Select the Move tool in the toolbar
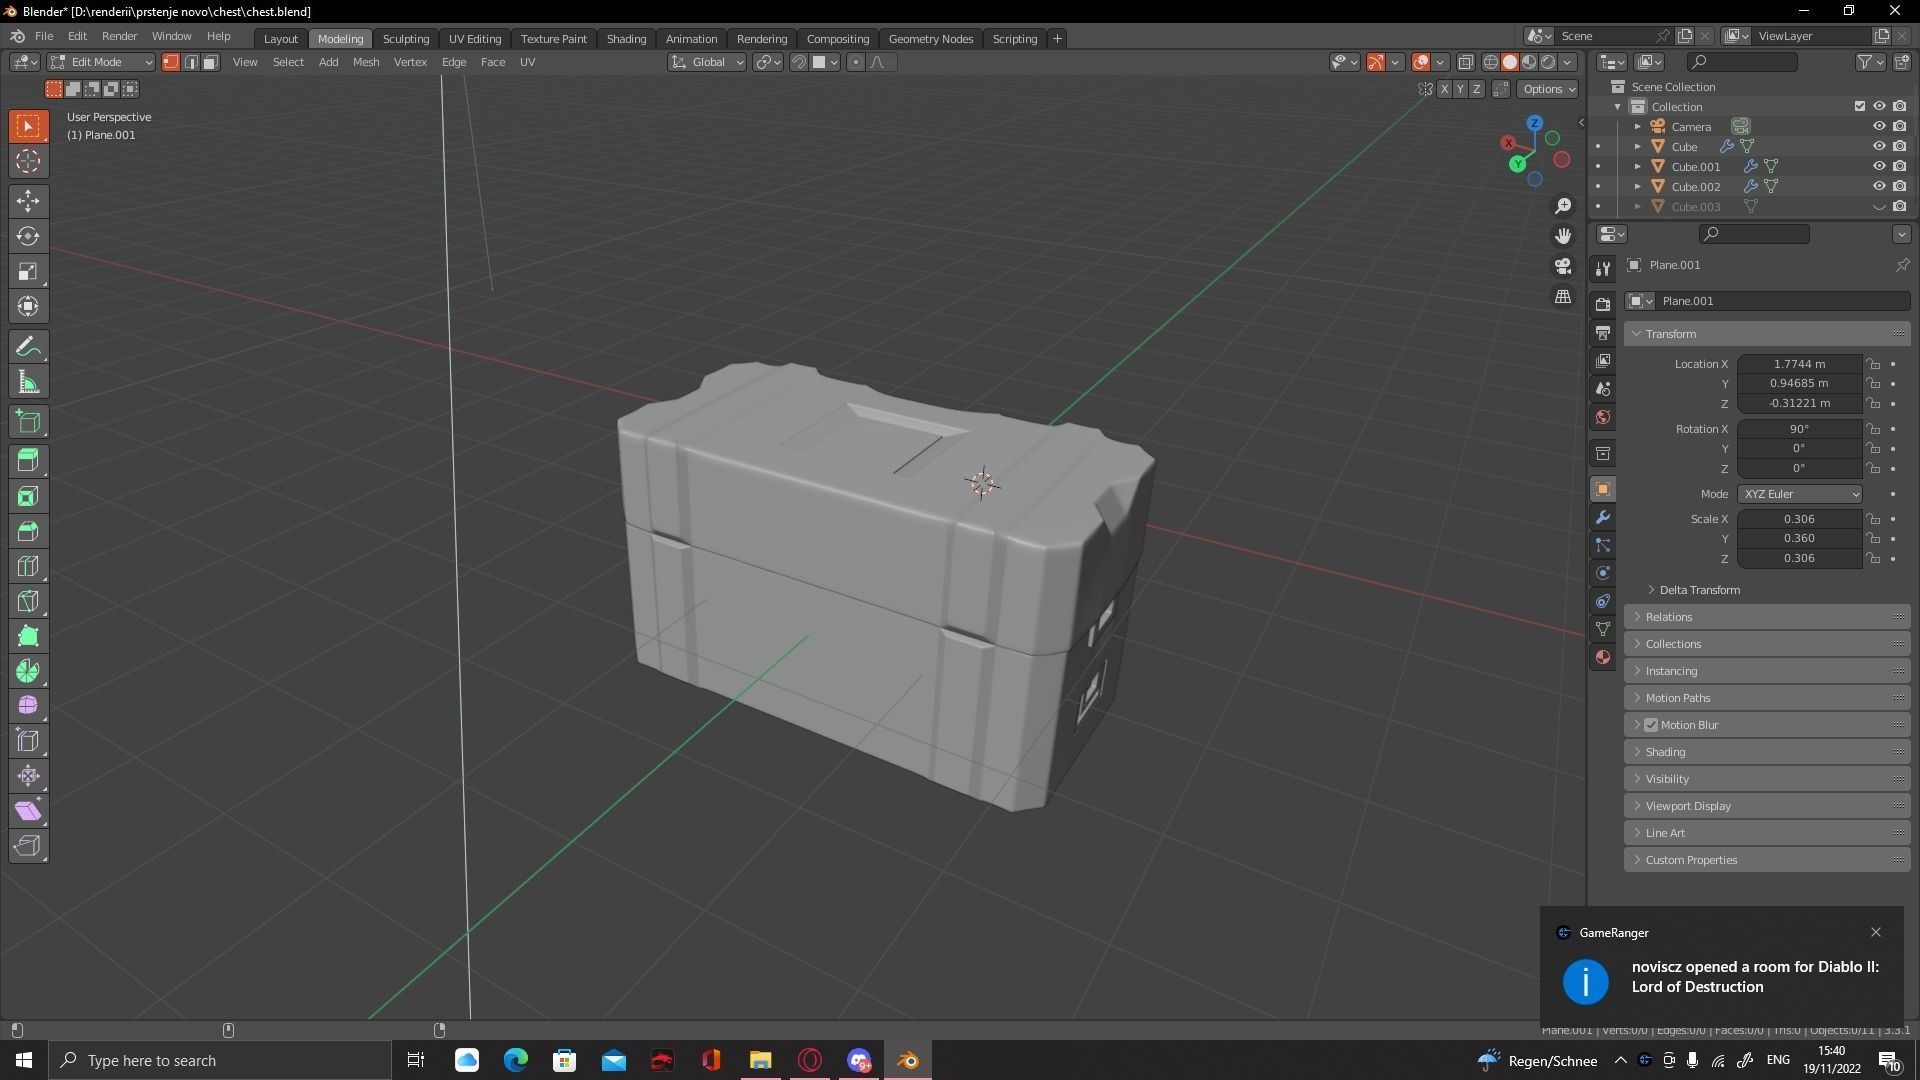This screenshot has width=1920, height=1080. pyautogui.click(x=28, y=201)
